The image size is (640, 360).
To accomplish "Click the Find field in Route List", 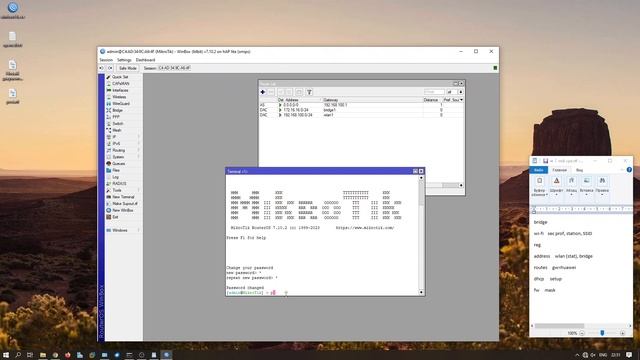I will [x=433, y=92].
